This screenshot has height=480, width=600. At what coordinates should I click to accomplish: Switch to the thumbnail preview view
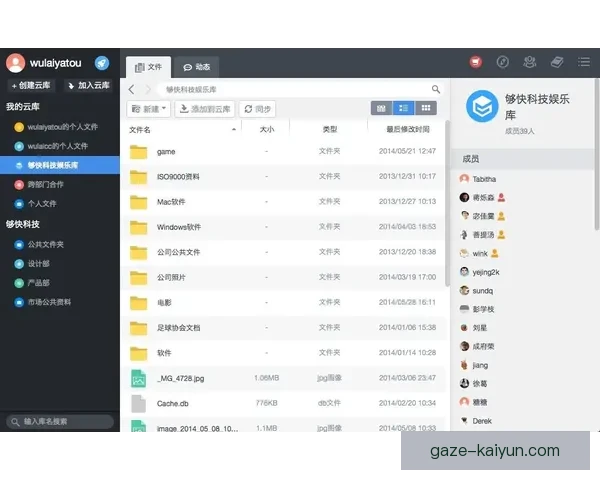[x=381, y=108]
